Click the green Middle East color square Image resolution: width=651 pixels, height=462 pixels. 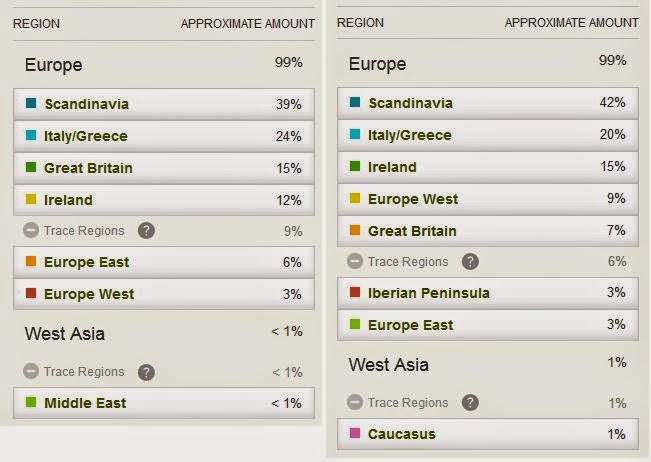31,403
